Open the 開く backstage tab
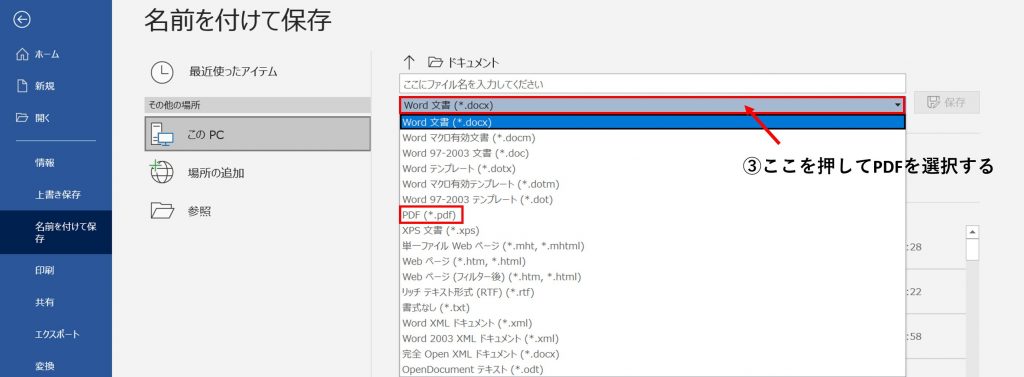This screenshot has height=377, width=1024. pyautogui.click(x=56, y=118)
